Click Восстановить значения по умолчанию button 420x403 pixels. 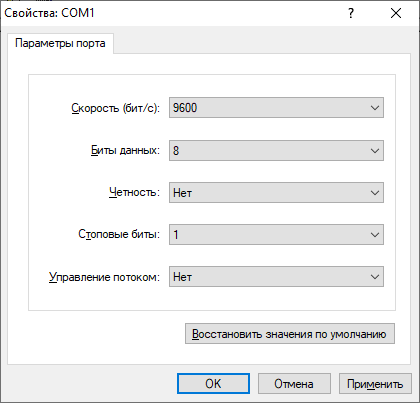(x=290, y=334)
